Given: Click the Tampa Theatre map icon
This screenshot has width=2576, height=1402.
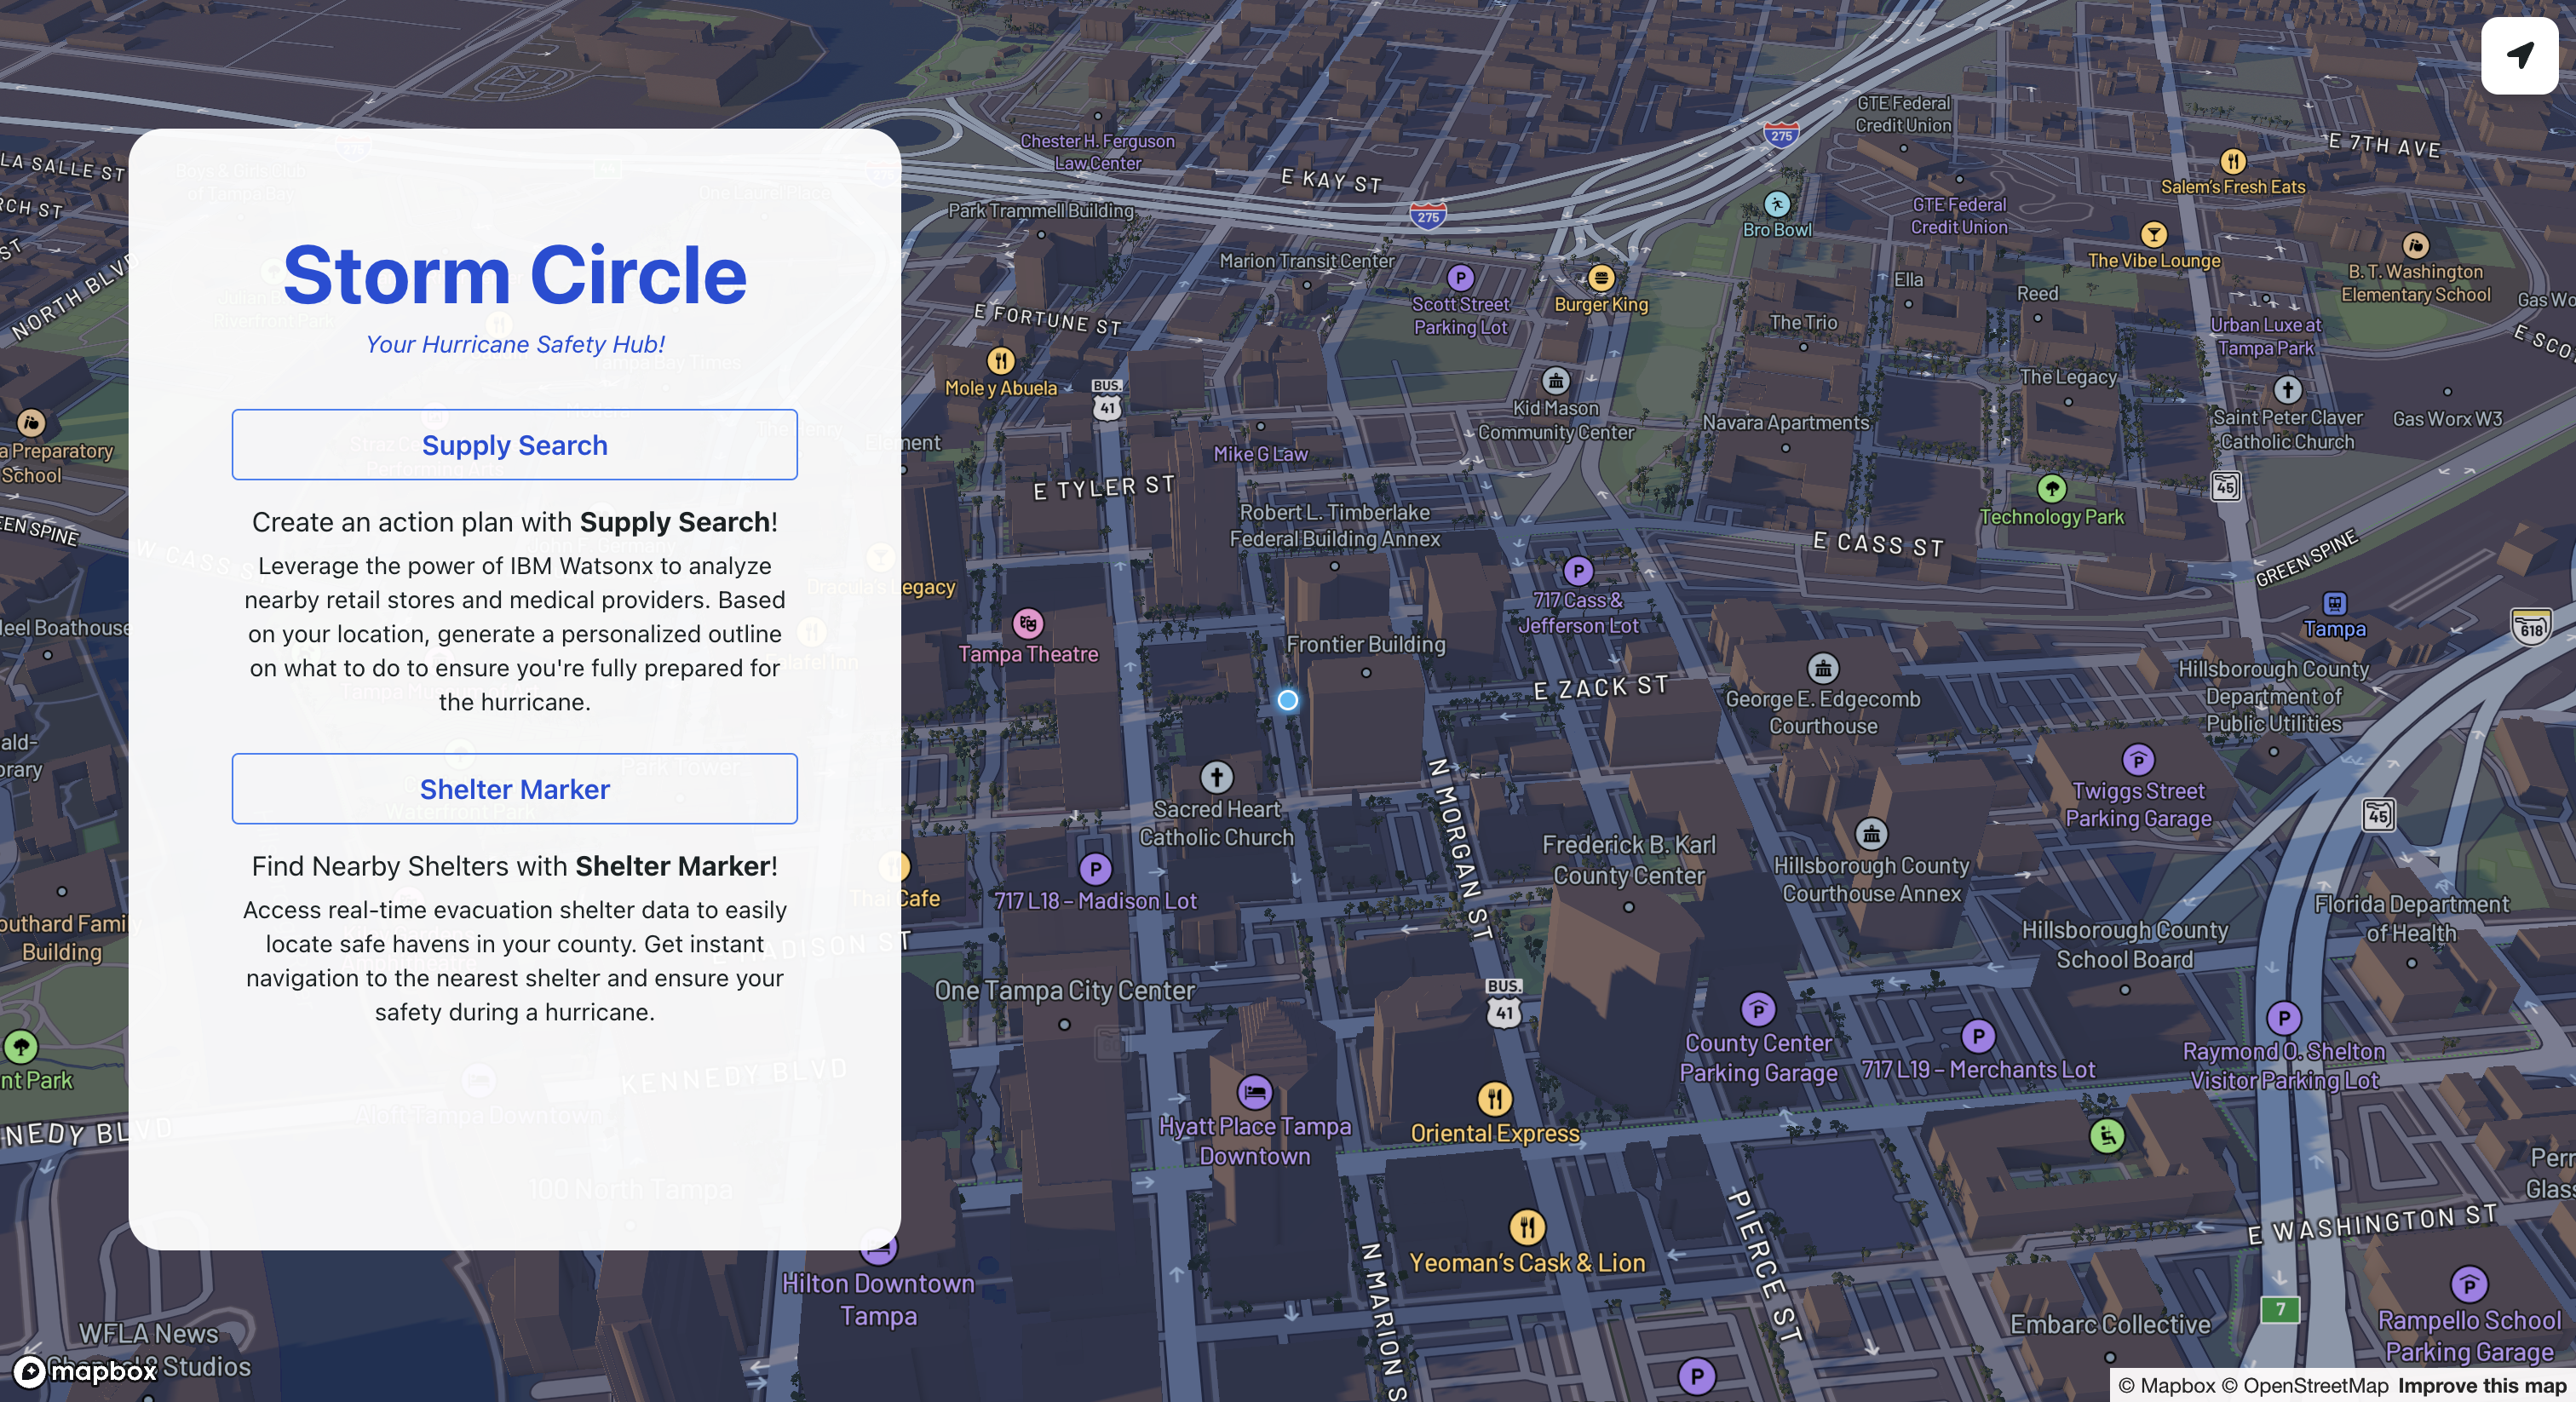Looking at the screenshot, I should (1027, 624).
